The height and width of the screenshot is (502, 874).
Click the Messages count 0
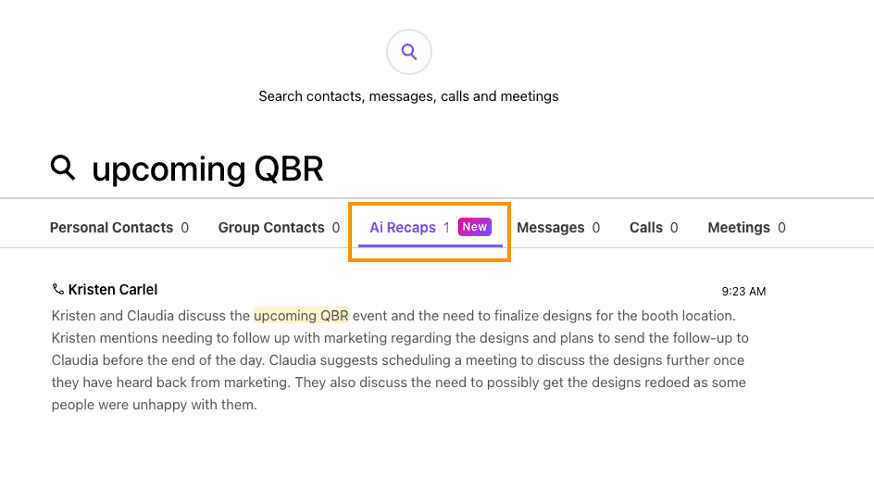point(596,227)
